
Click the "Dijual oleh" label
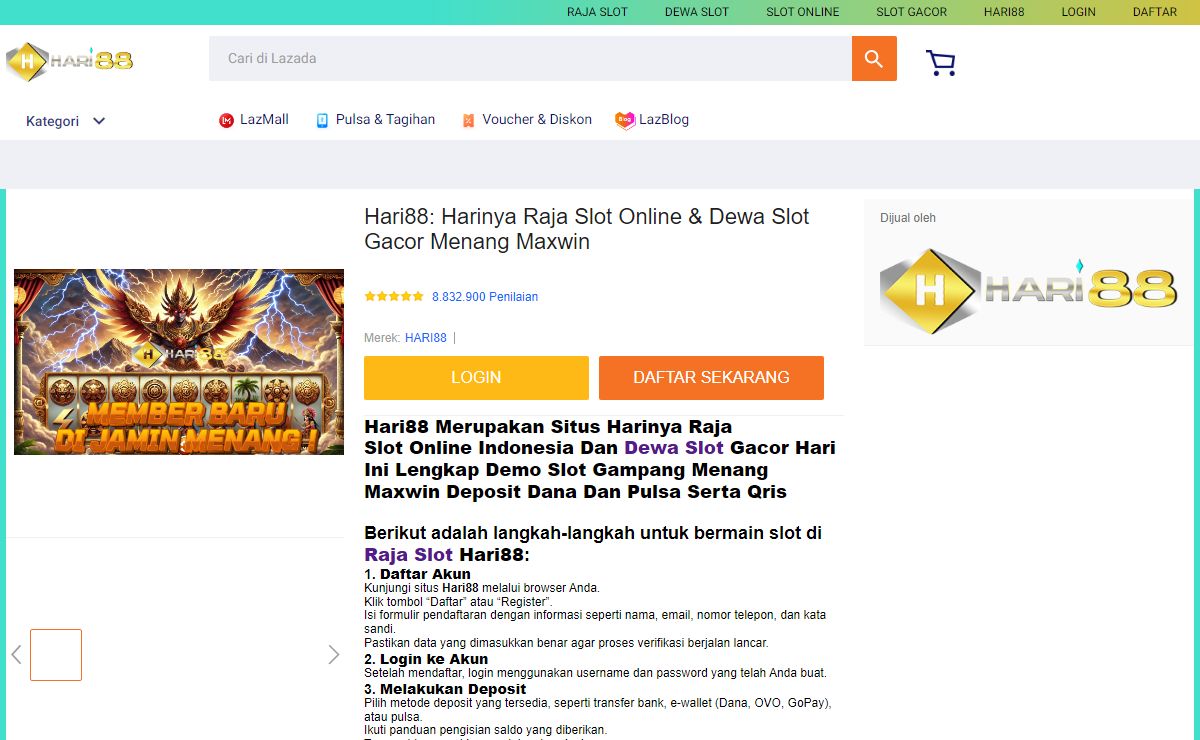[908, 218]
